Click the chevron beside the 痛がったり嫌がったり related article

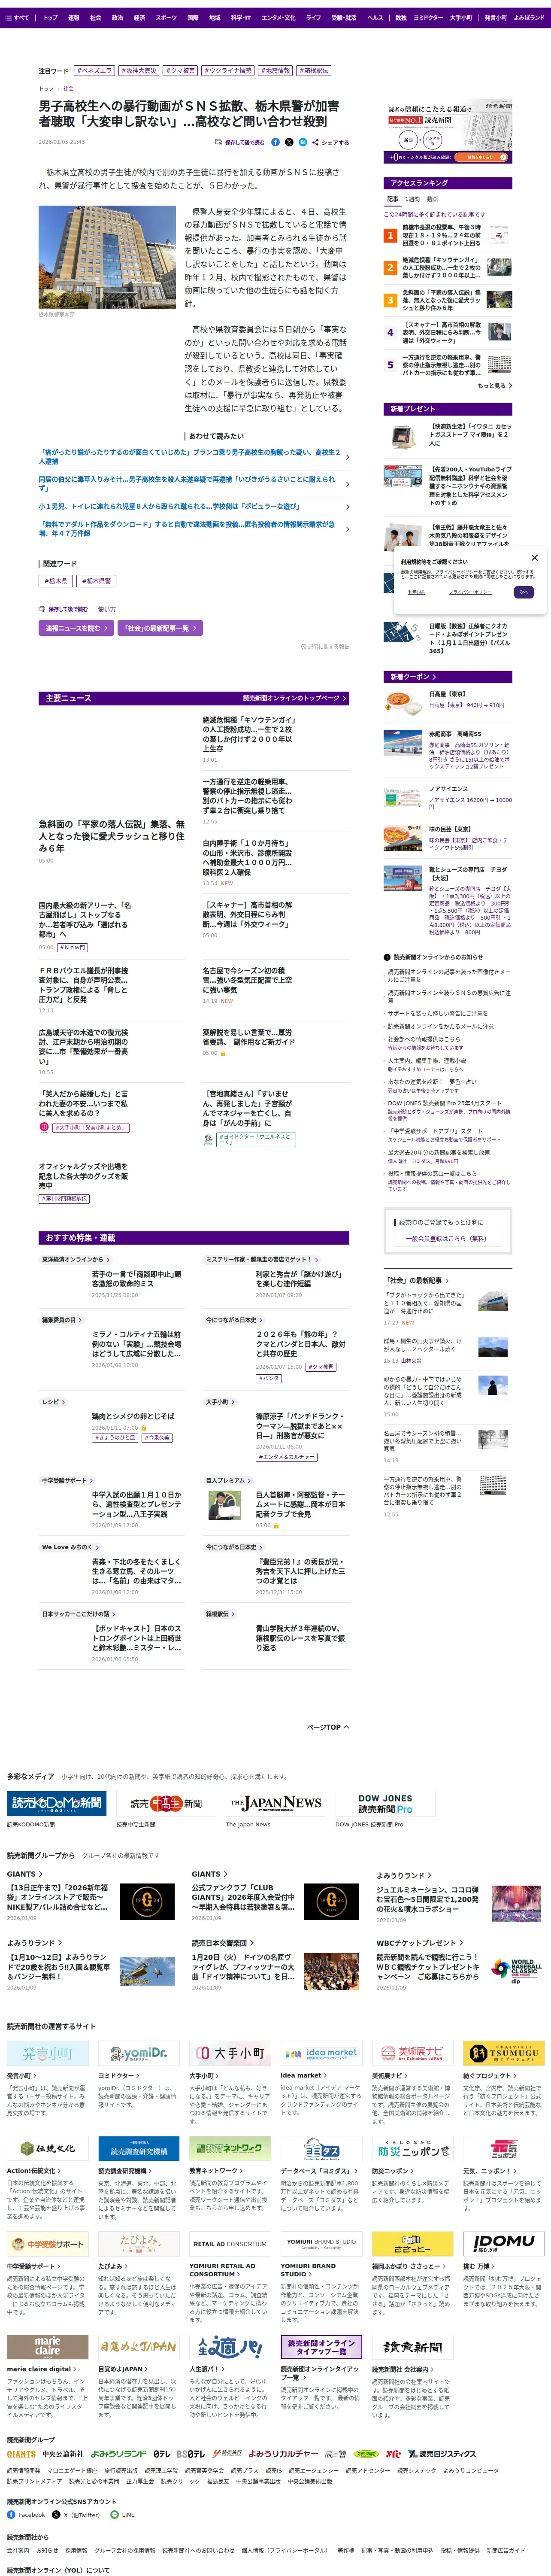[347, 457]
